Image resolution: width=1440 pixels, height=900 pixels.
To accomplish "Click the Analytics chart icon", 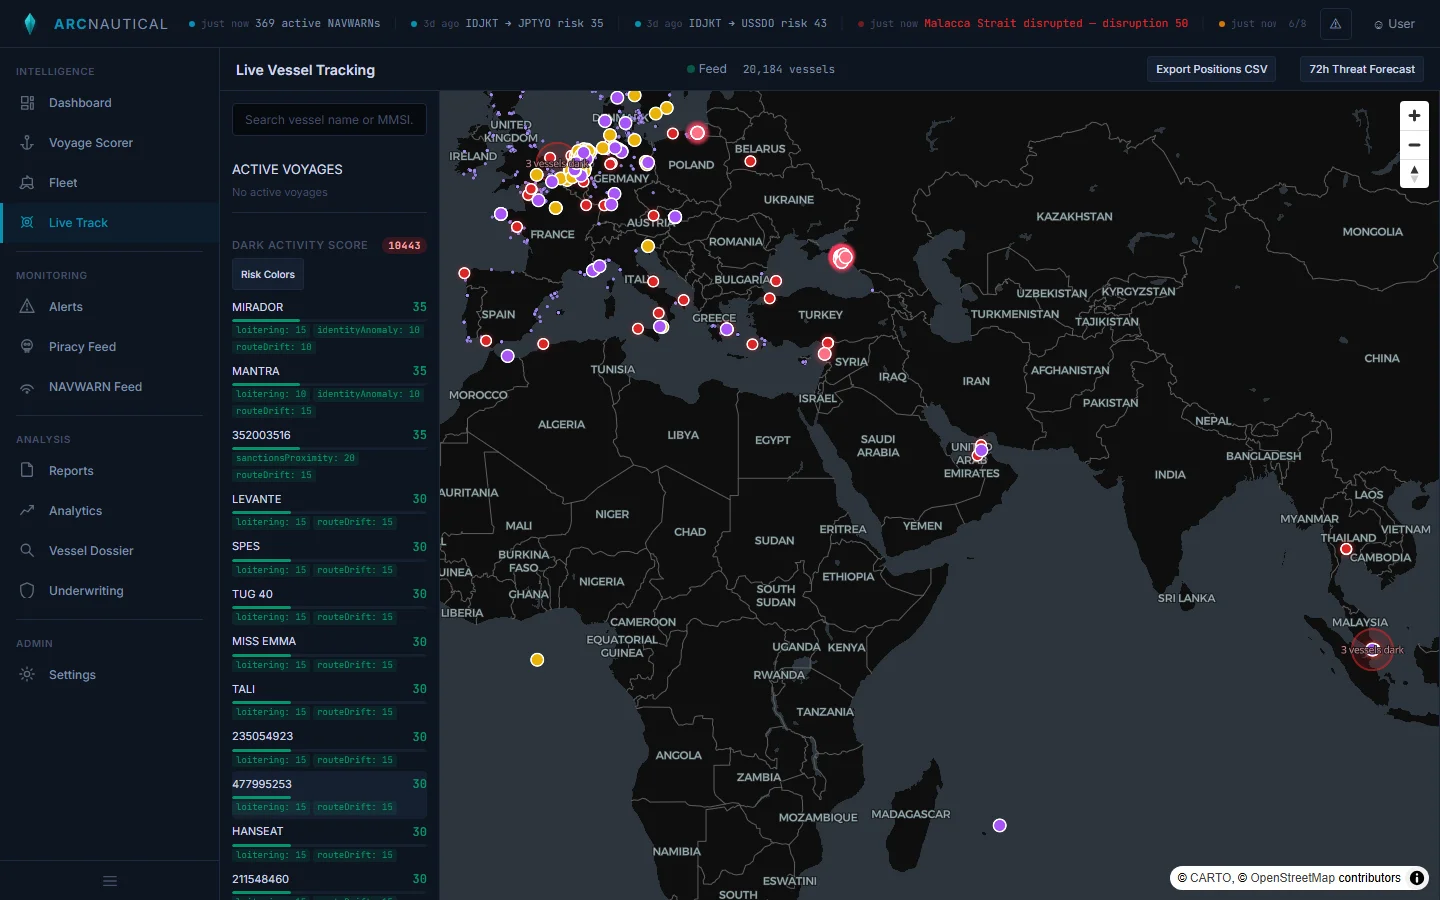I will (27, 510).
